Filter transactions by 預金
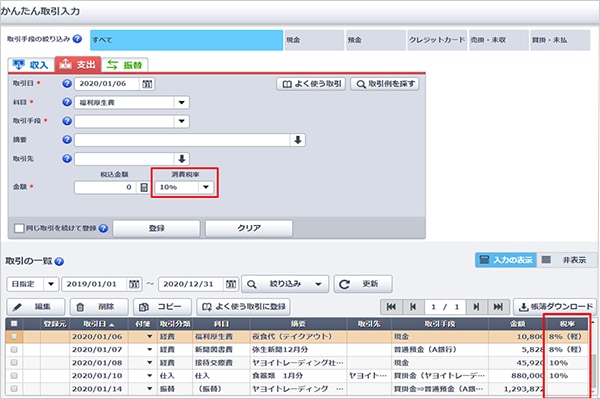The height and width of the screenshot is (399, 600). pos(375,40)
